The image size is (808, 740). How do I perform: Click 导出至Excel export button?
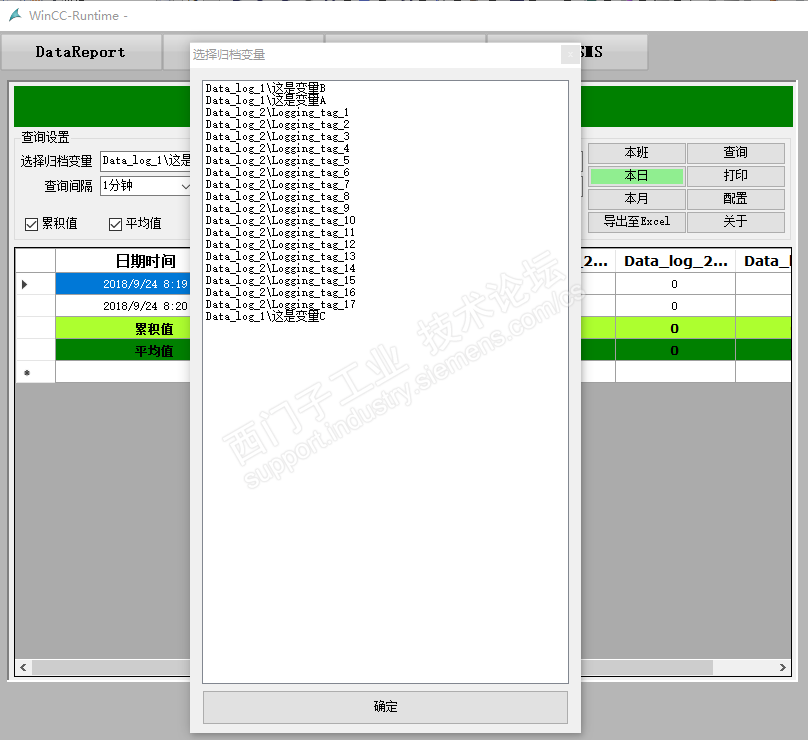[636, 222]
